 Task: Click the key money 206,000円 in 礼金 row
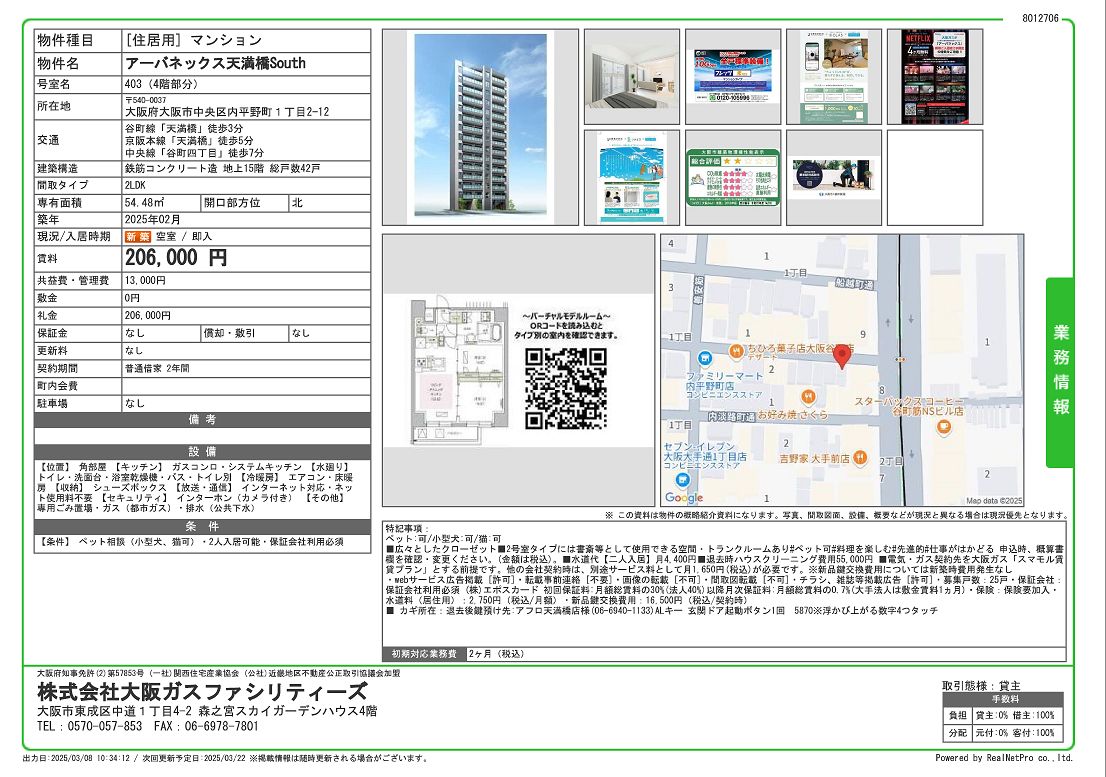pos(148,316)
